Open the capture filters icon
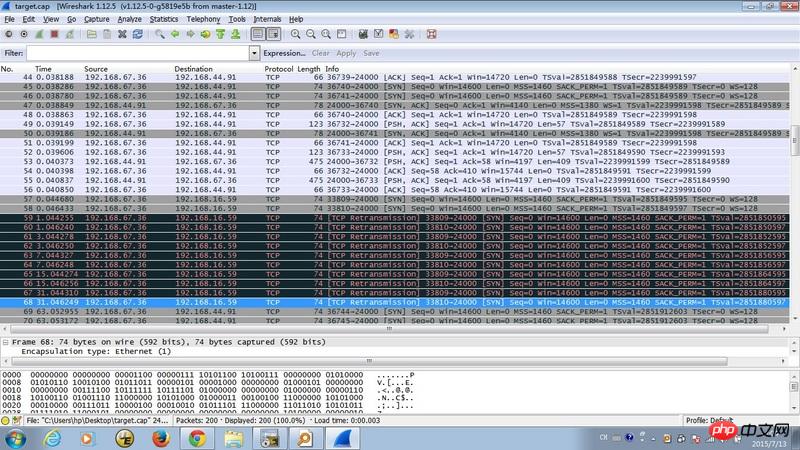 (x=364, y=34)
